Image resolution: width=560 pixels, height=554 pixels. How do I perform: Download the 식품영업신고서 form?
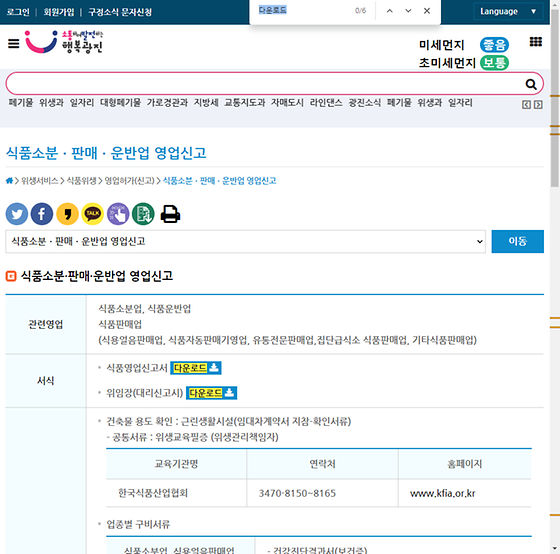[x=196, y=368]
